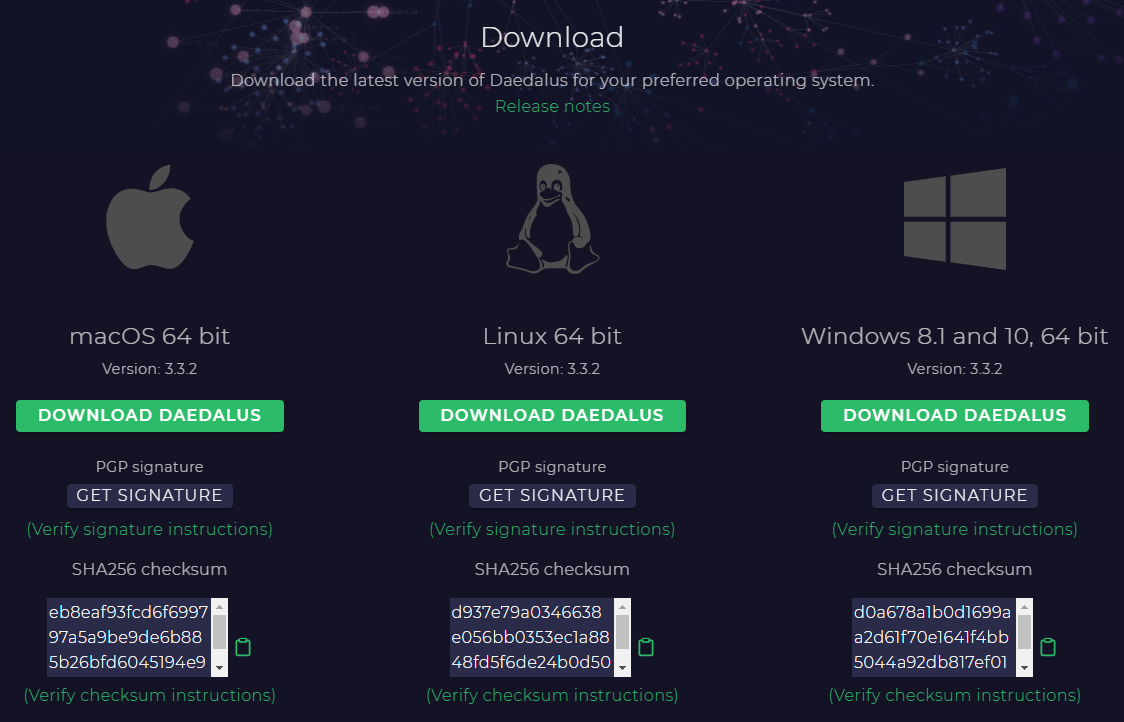Open Linux verify signature instructions
This screenshot has width=1124, height=722.
tap(552, 529)
